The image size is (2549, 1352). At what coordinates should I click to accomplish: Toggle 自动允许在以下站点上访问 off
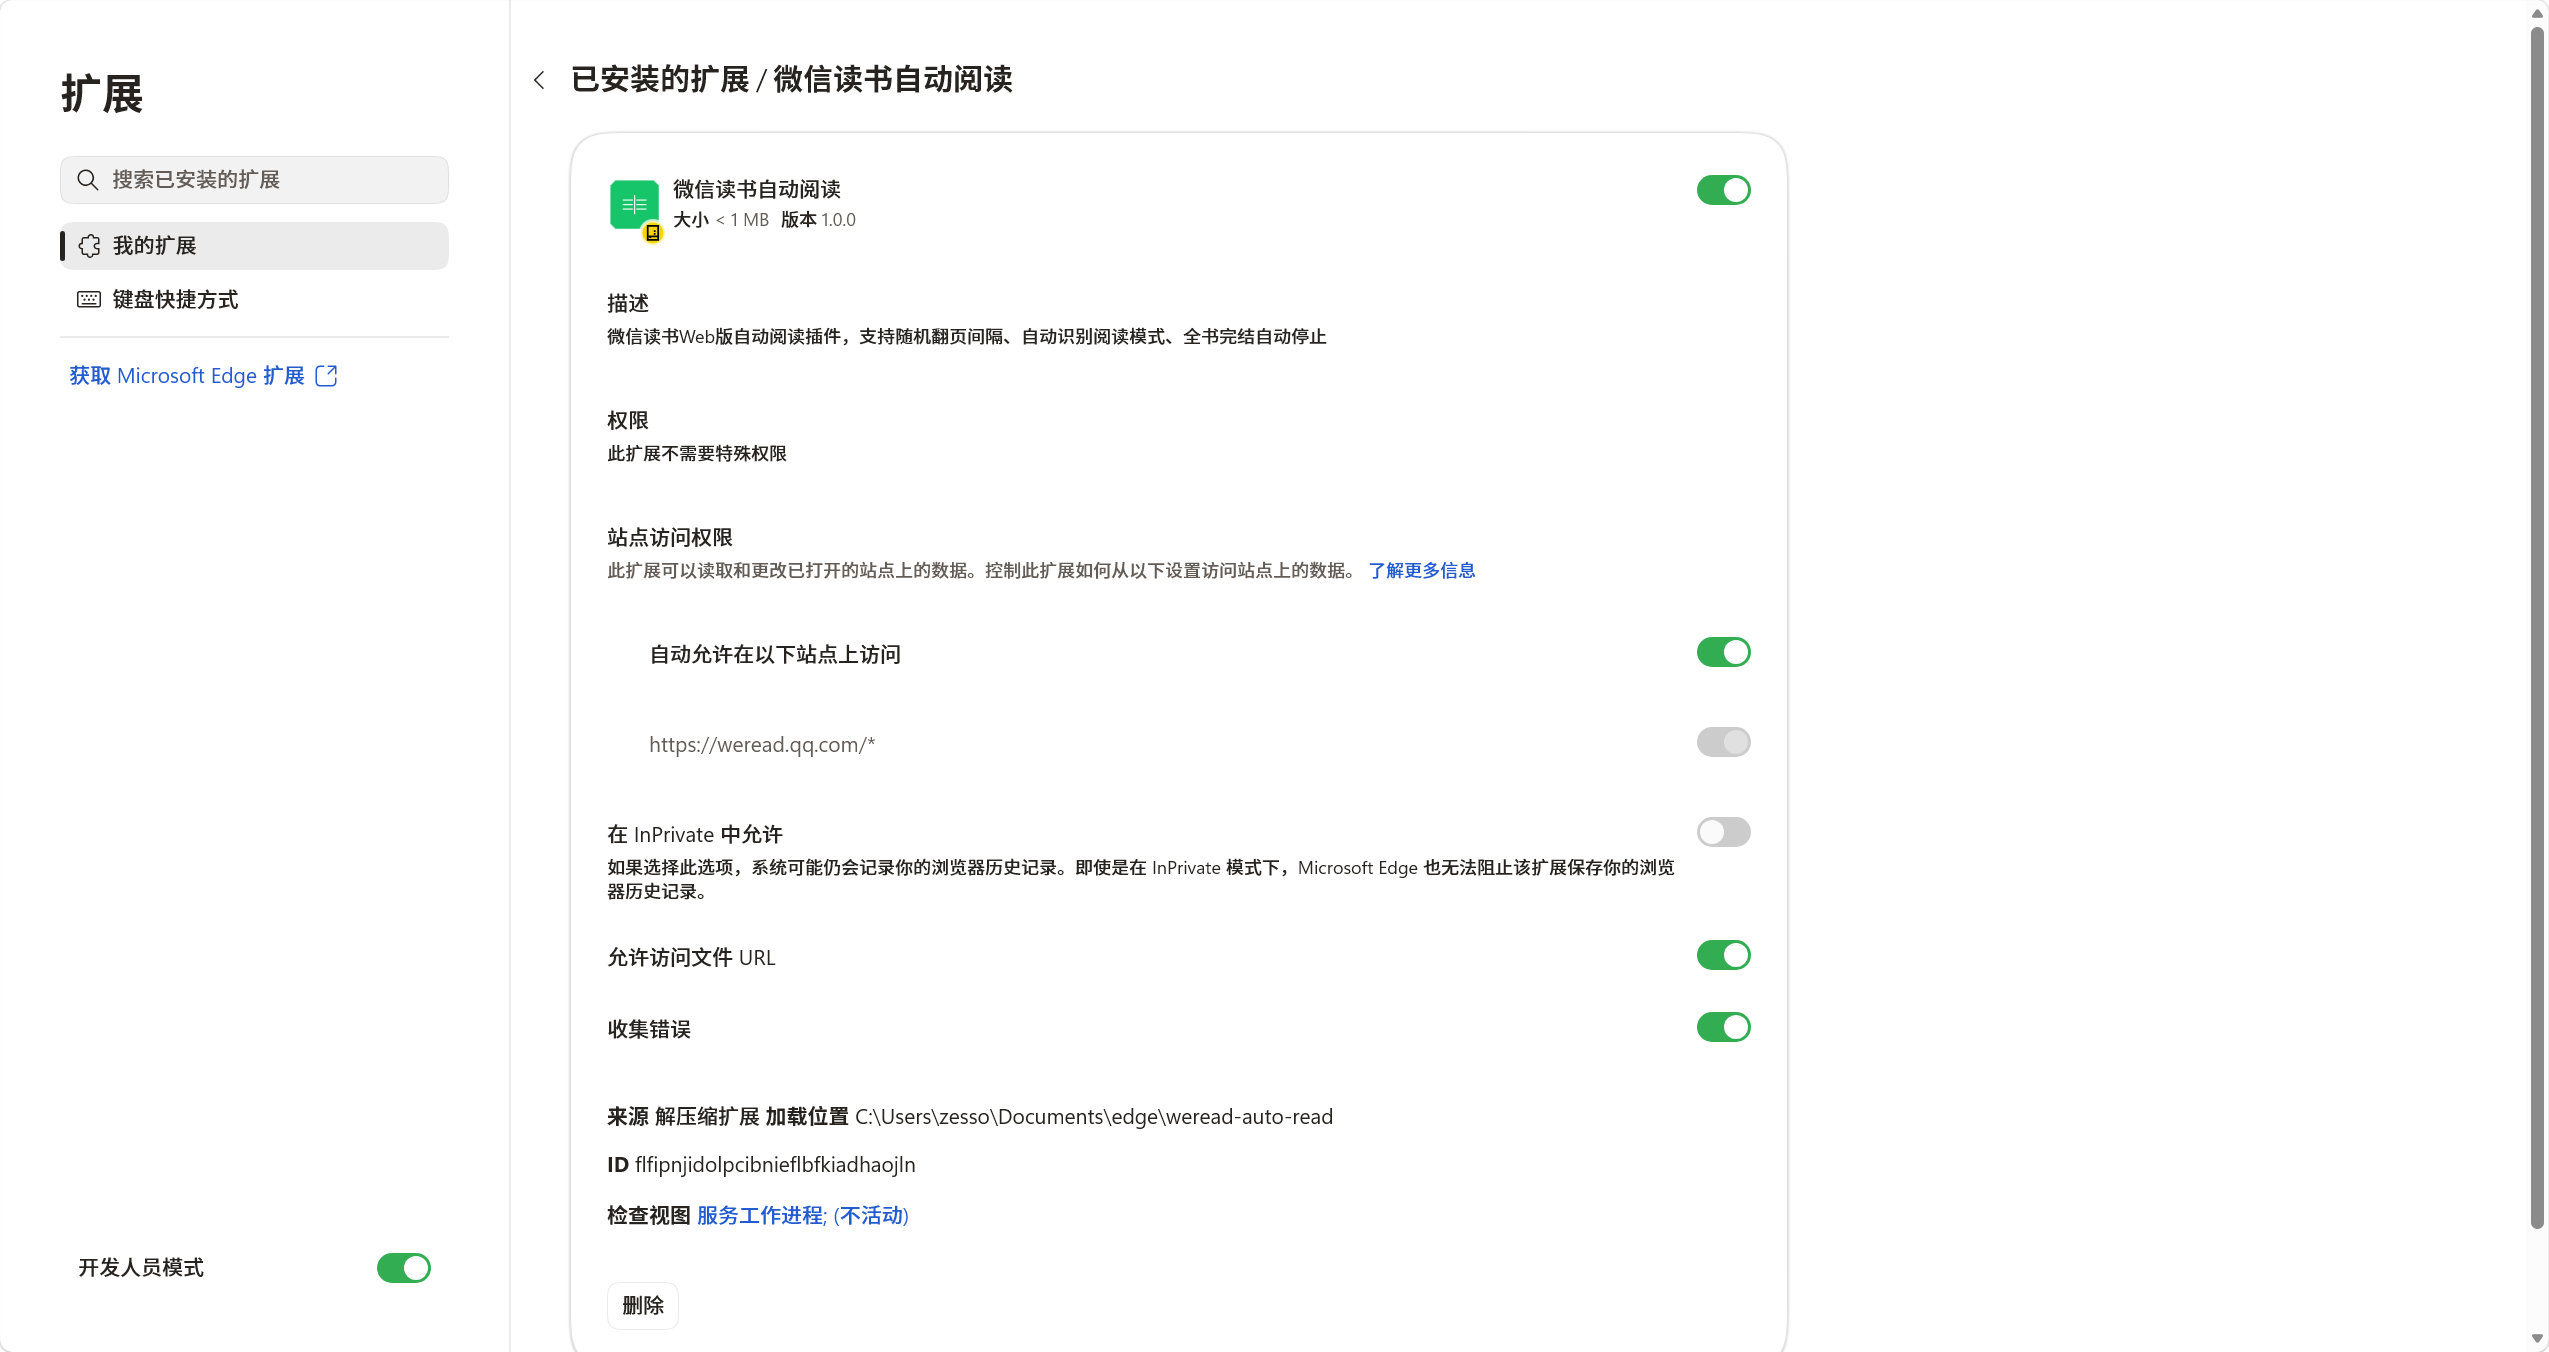[1723, 652]
